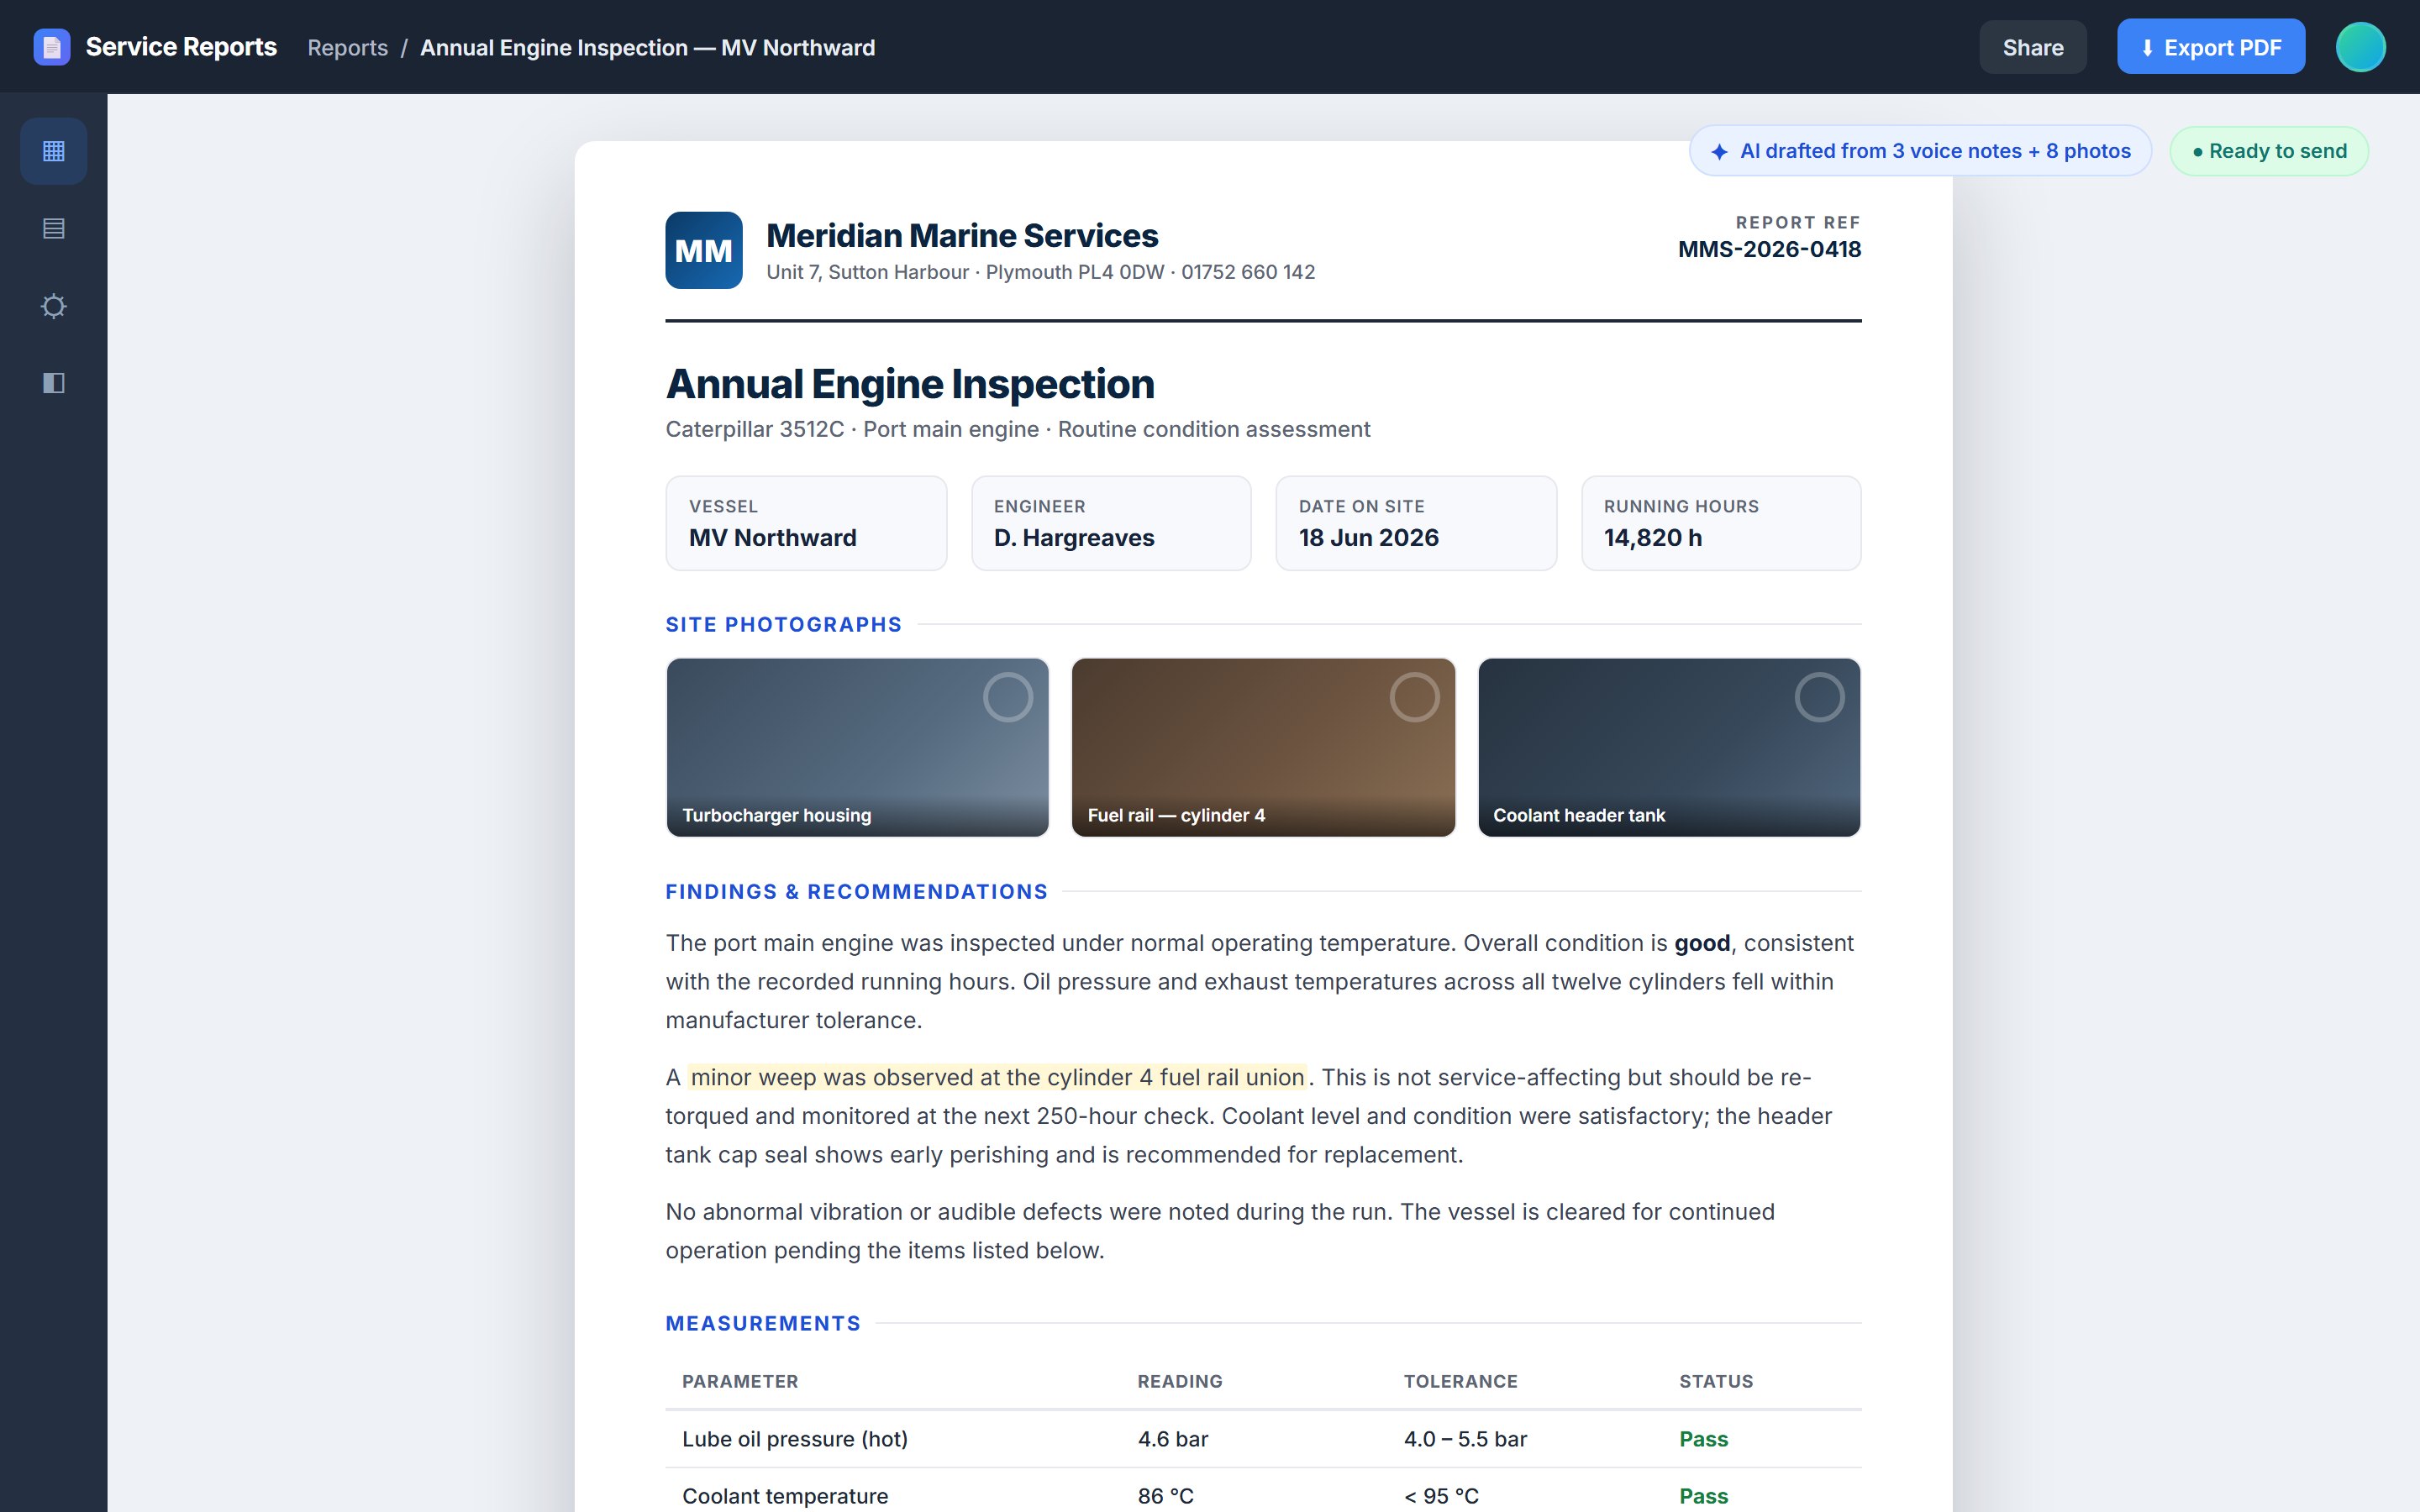Open the grid dashboard icon in sidebar

(x=54, y=151)
